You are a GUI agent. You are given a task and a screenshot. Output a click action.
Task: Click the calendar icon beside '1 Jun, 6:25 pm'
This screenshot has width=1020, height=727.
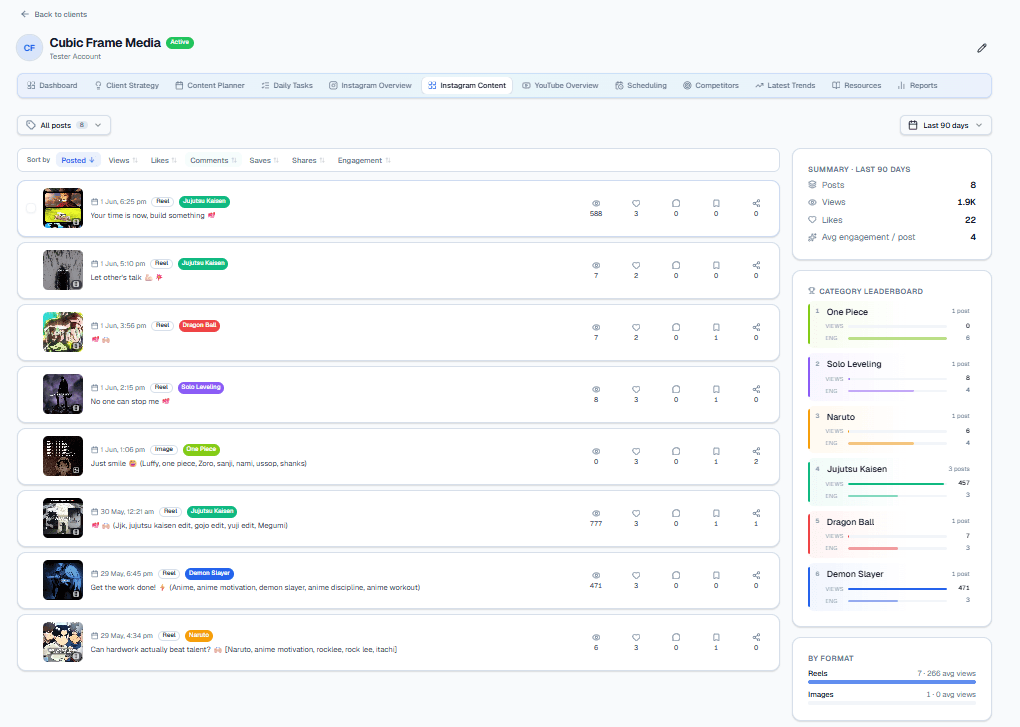coord(94,202)
